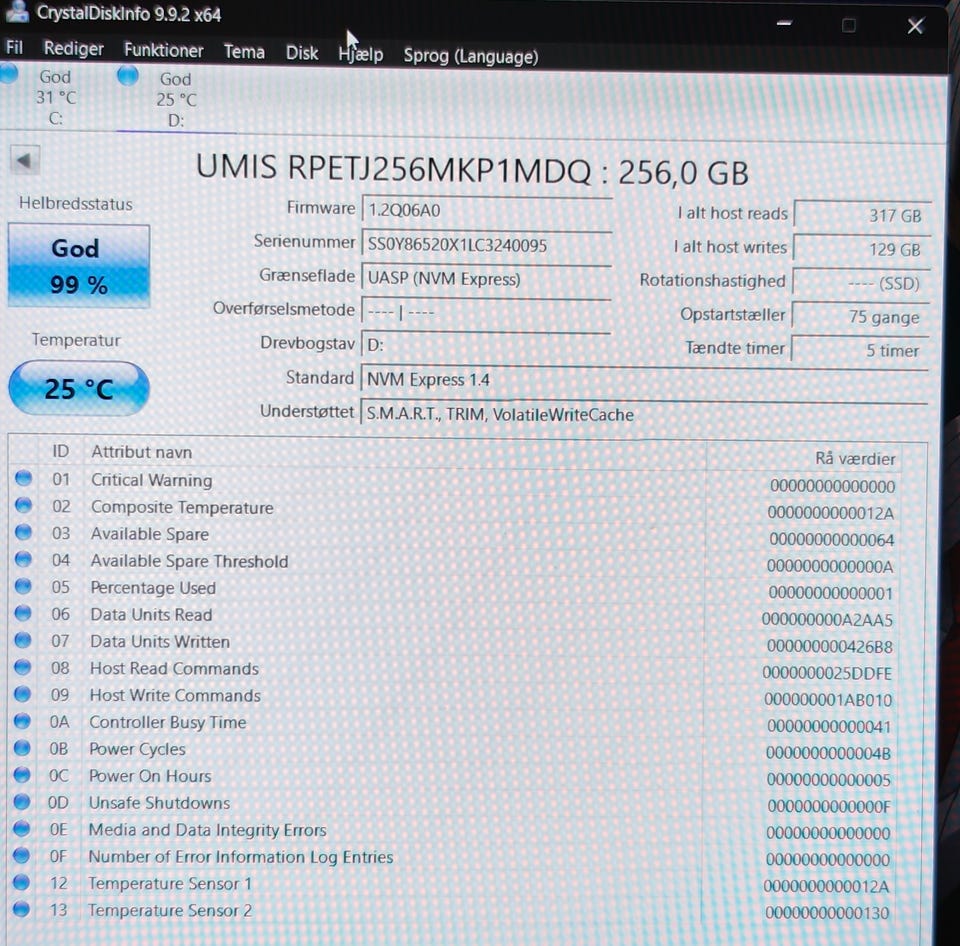Click the Tændte timer value 5 timer
The image size is (960, 946).
click(x=860, y=350)
